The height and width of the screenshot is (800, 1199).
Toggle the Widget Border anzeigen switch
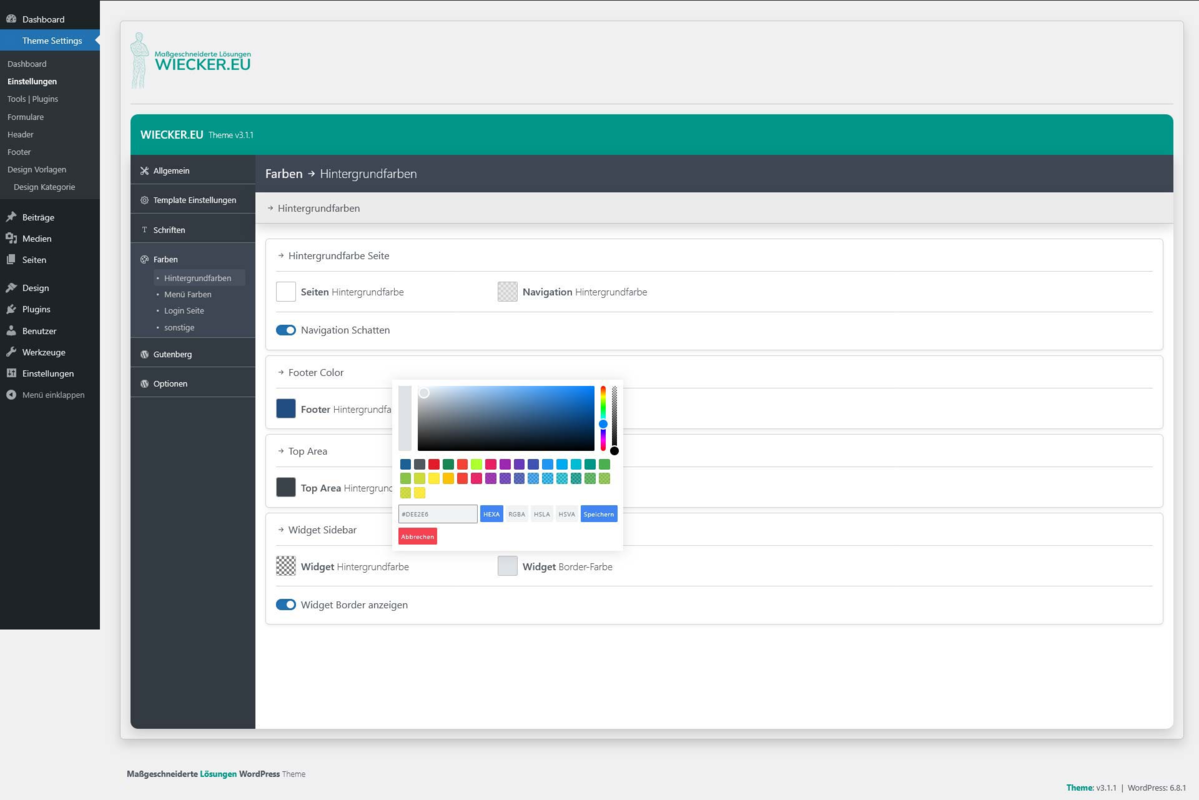click(x=286, y=604)
